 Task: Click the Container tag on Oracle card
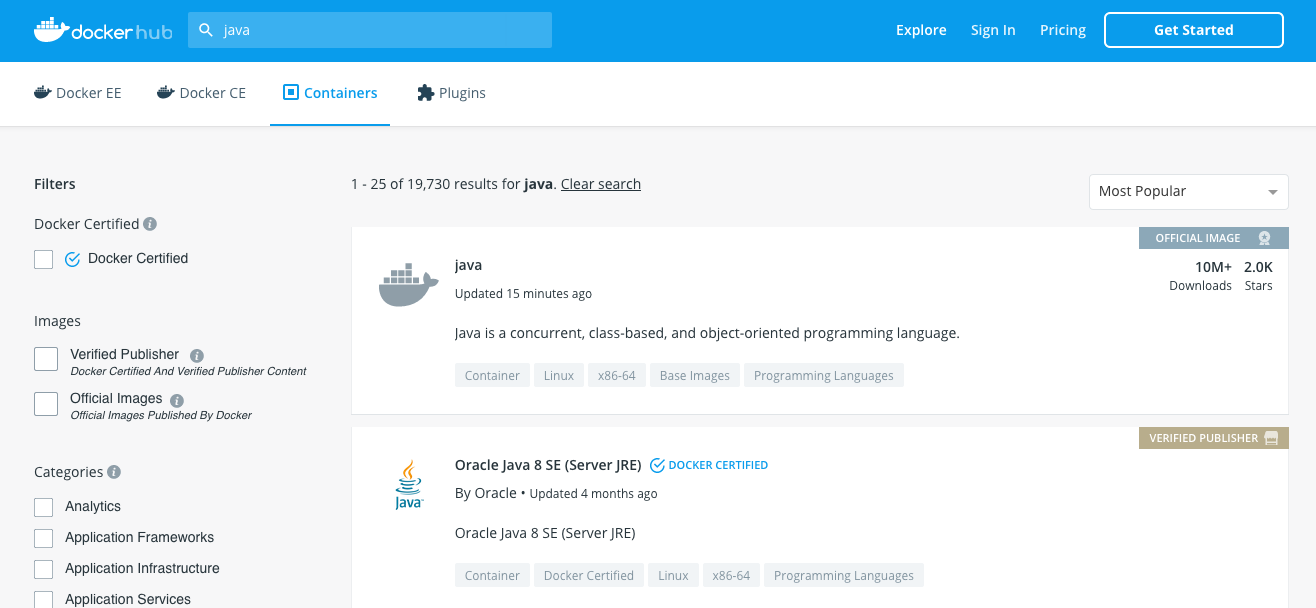coord(492,576)
